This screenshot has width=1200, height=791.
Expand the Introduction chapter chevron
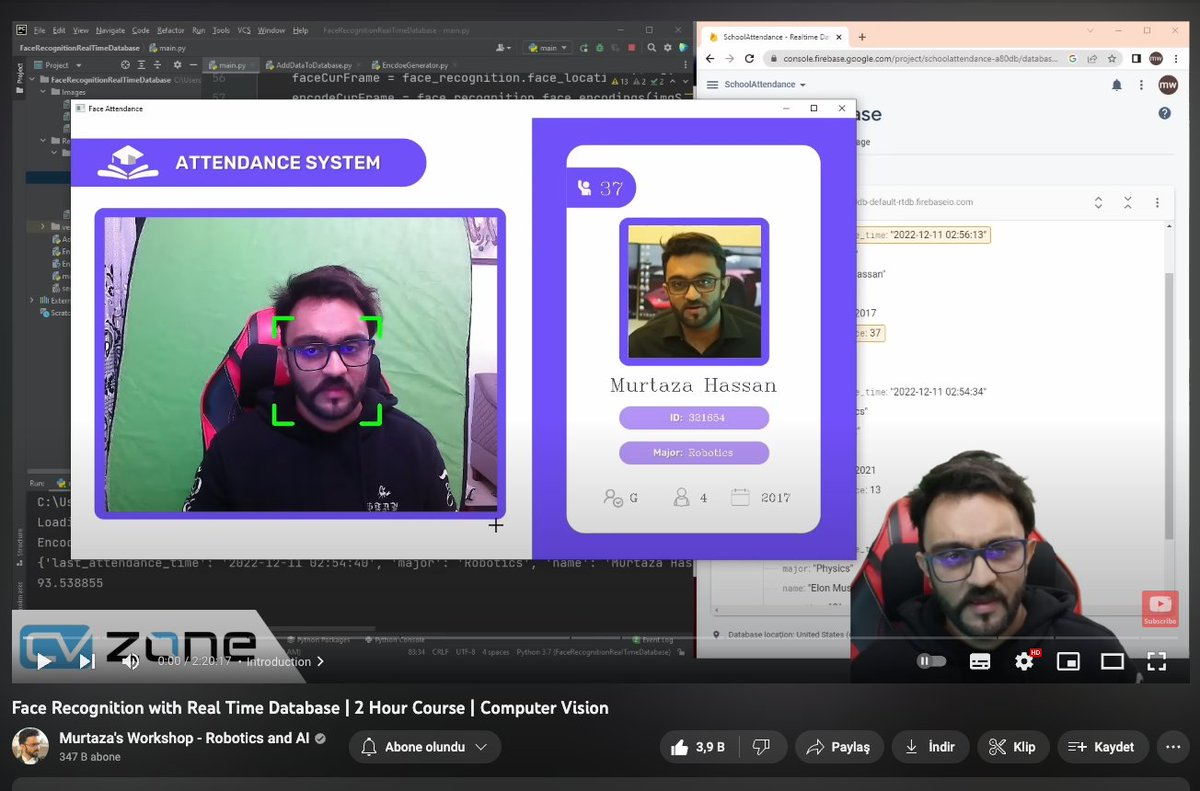[320, 662]
